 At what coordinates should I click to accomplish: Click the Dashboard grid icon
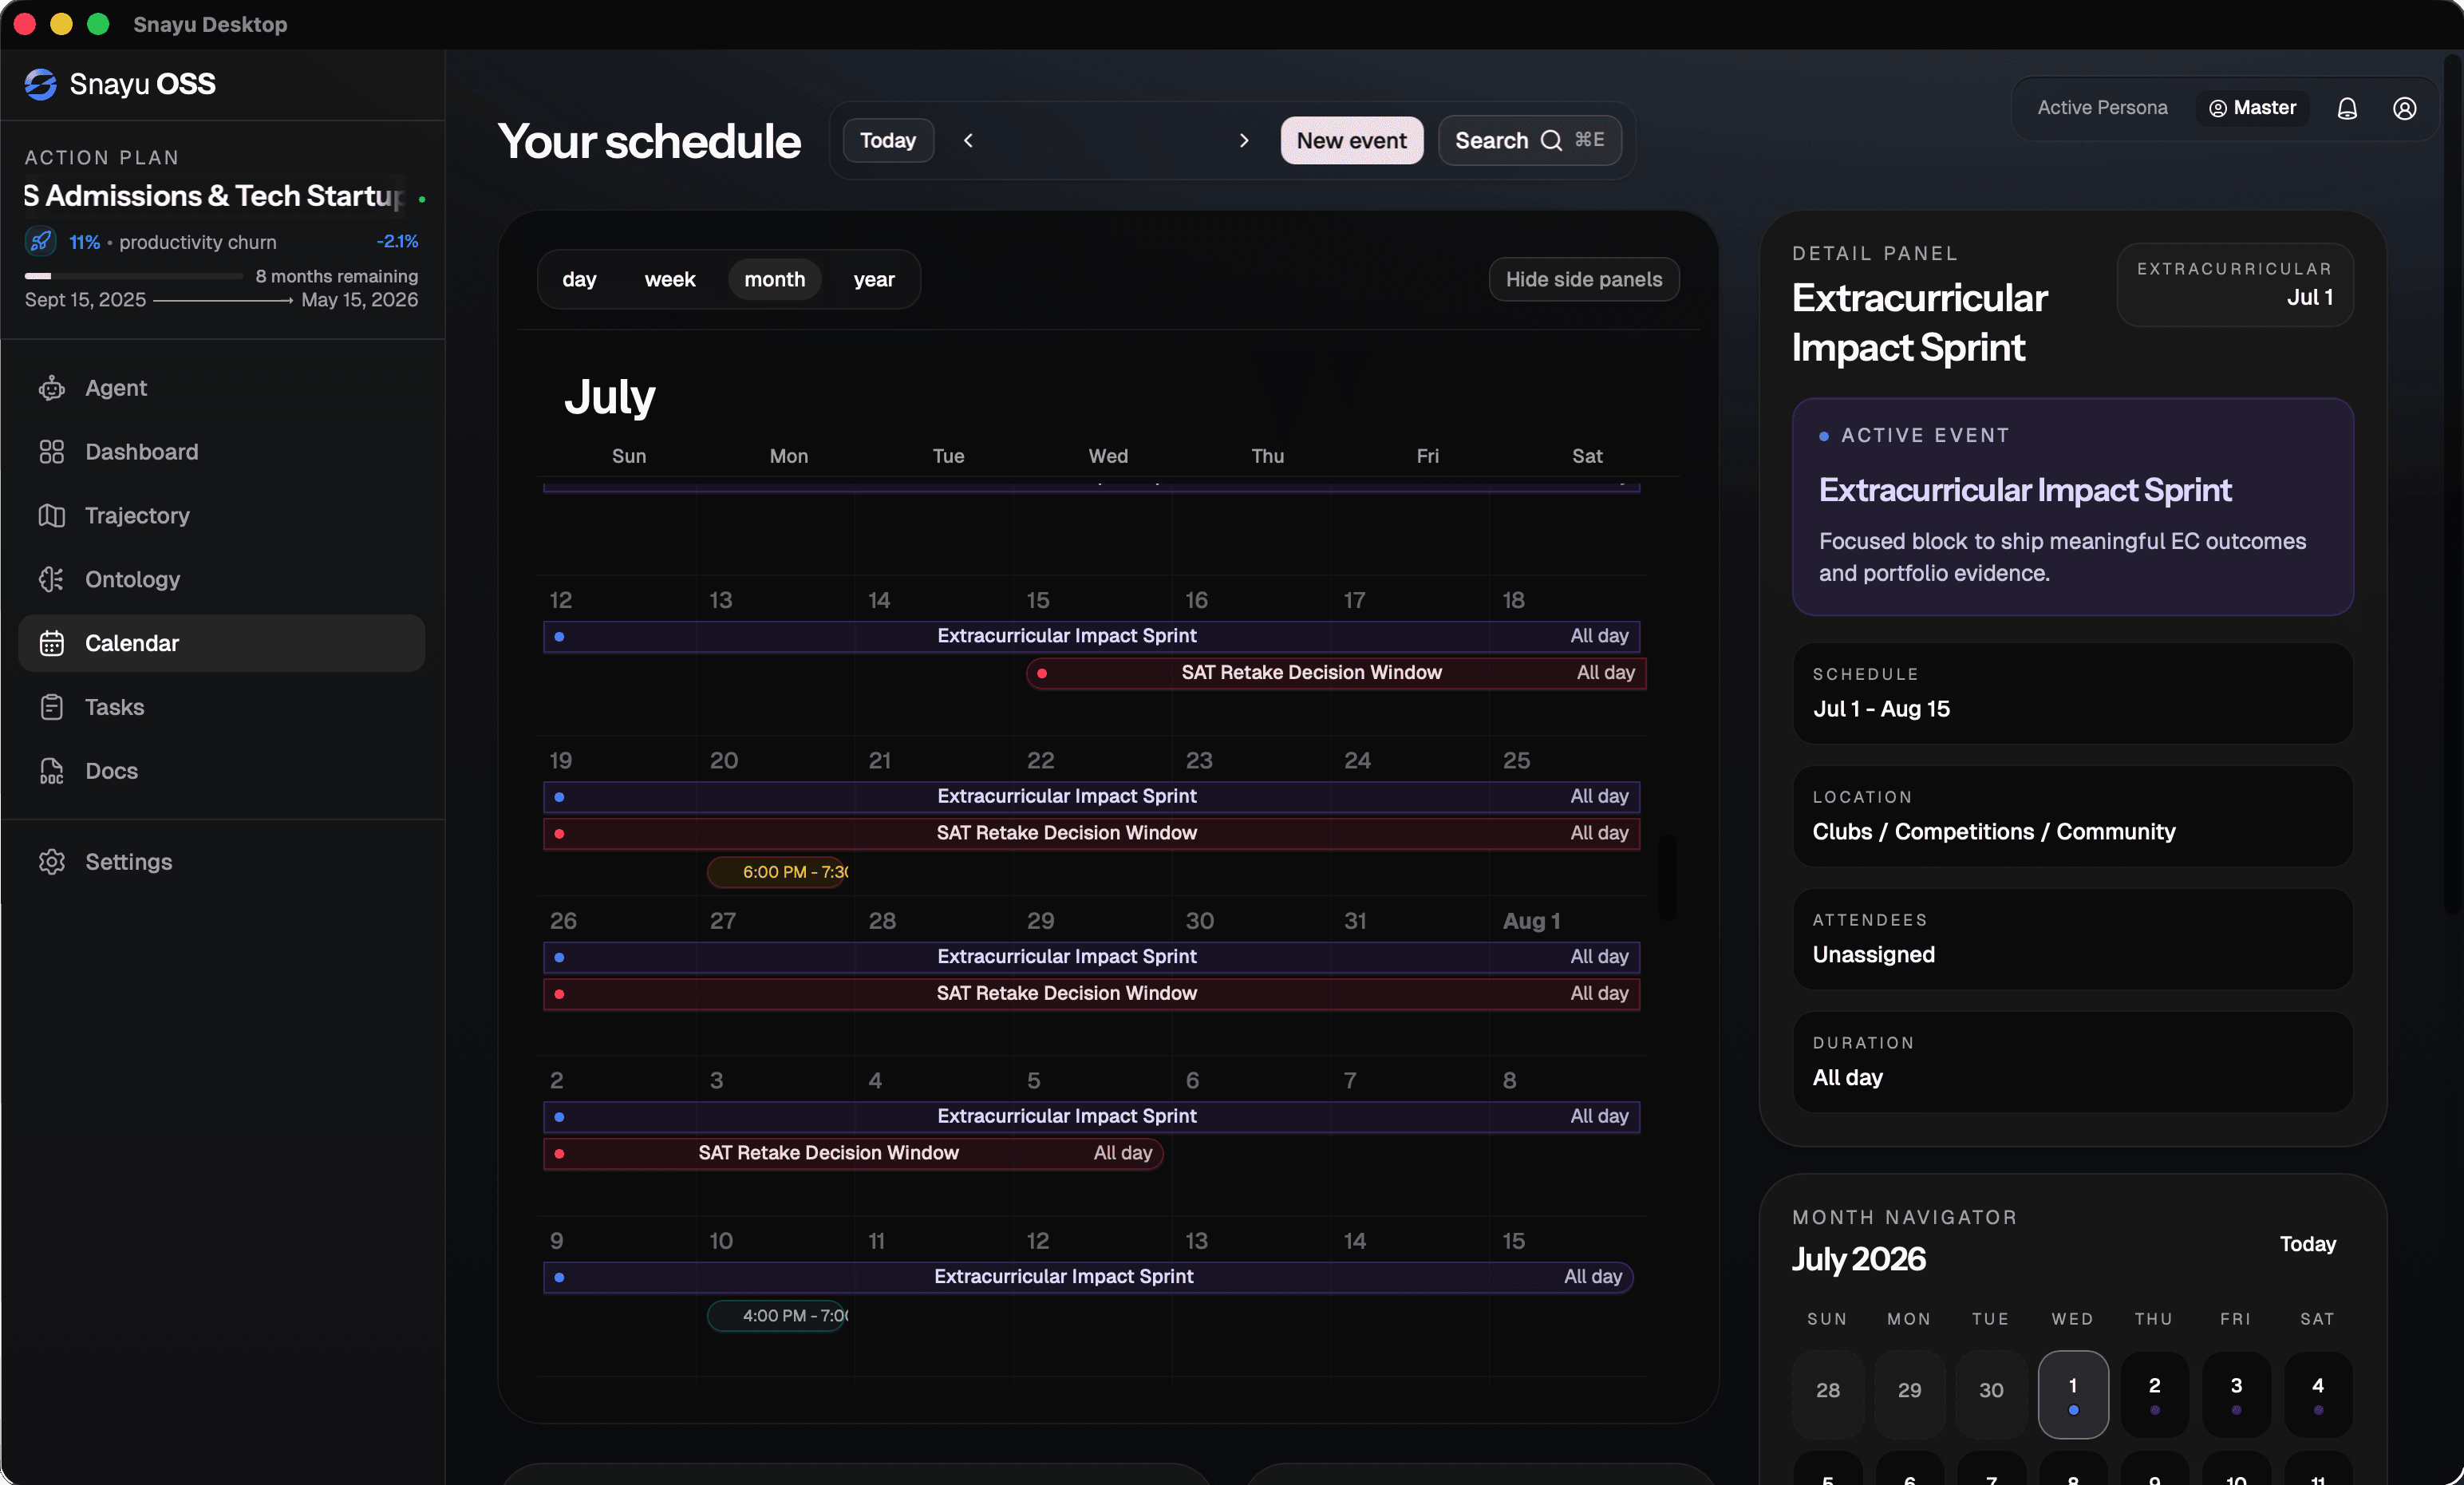click(x=52, y=452)
